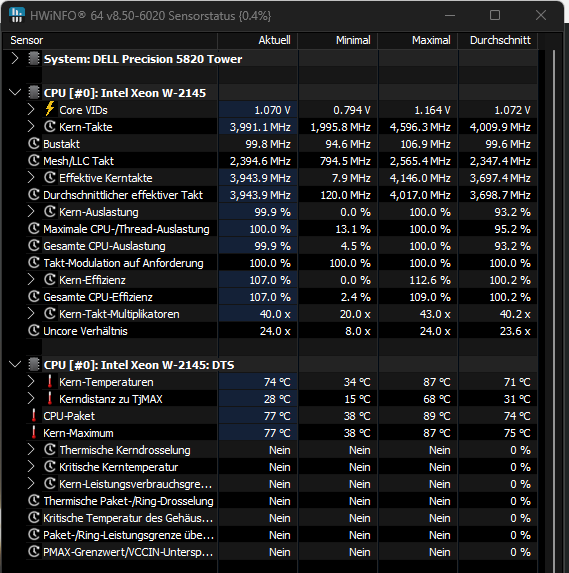Click the clock icon beside Uncore Verhältnis
This screenshot has width=569, height=573.
tap(34, 330)
